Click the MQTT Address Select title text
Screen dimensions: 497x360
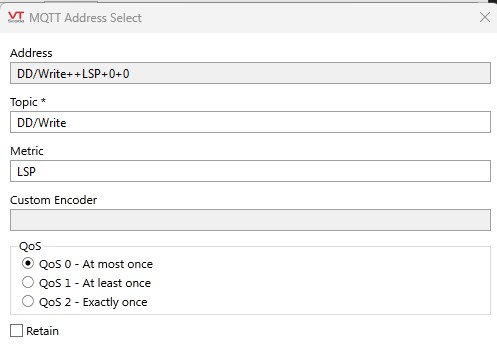pyautogui.click(x=85, y=18)
